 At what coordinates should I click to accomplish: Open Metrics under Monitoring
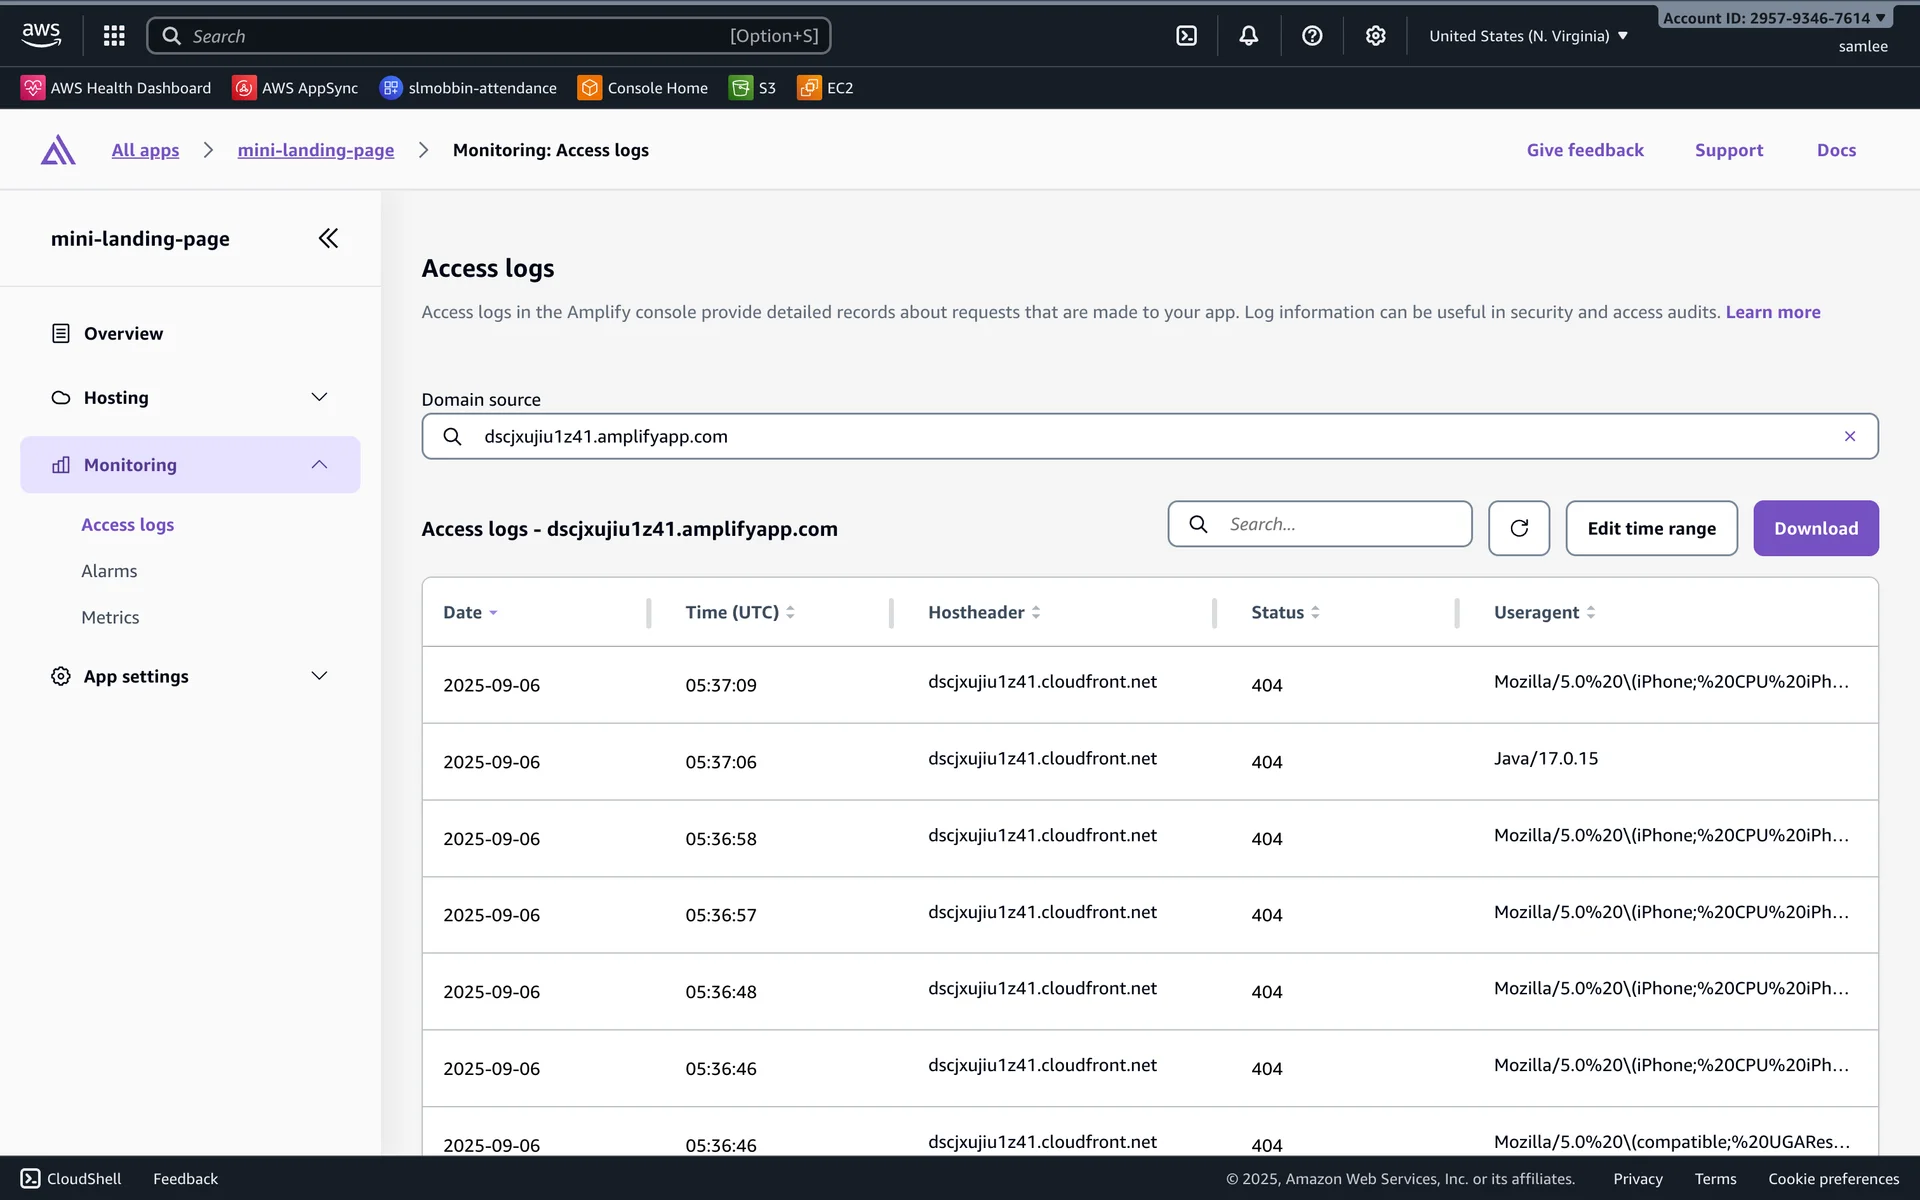(110, 617)
